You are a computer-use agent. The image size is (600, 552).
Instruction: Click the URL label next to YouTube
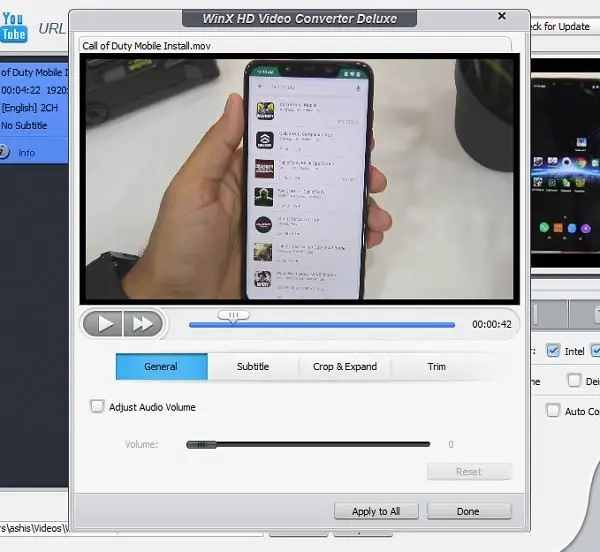(x=52, y=29)
